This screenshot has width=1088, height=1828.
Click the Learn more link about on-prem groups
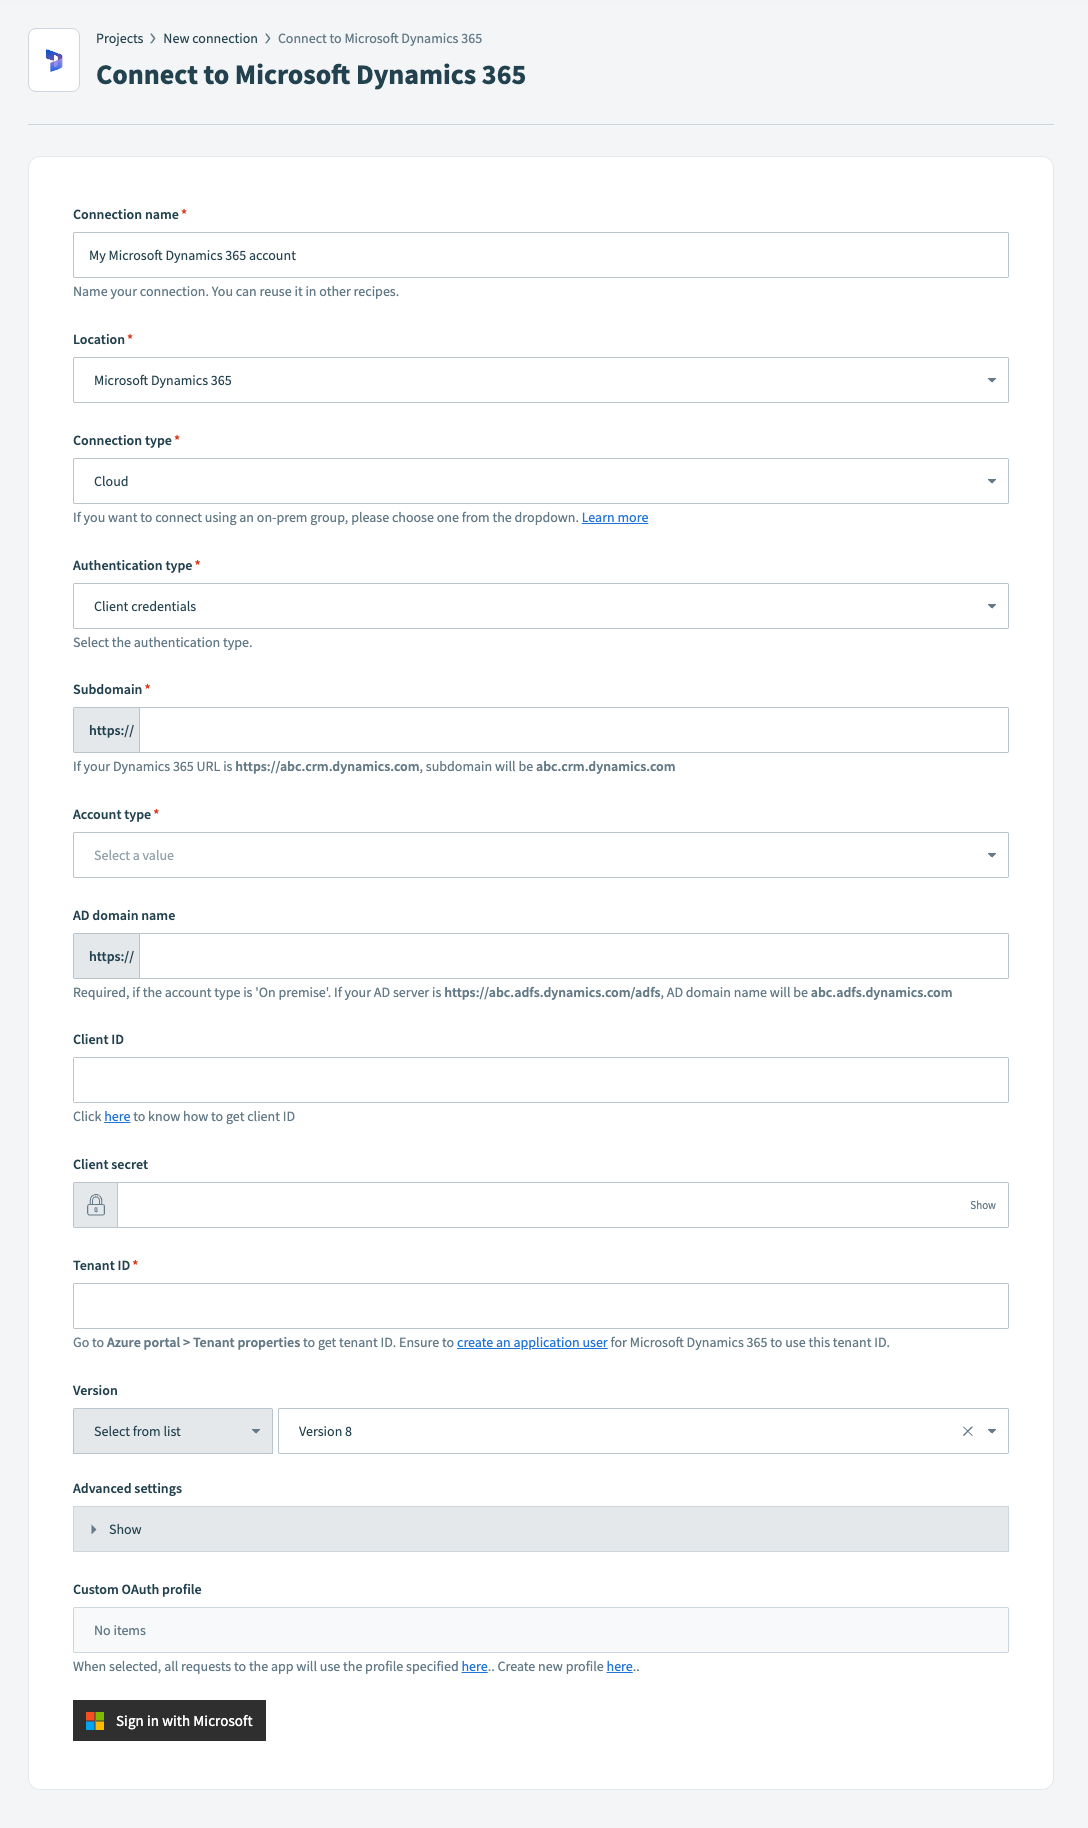coord(615,517)
